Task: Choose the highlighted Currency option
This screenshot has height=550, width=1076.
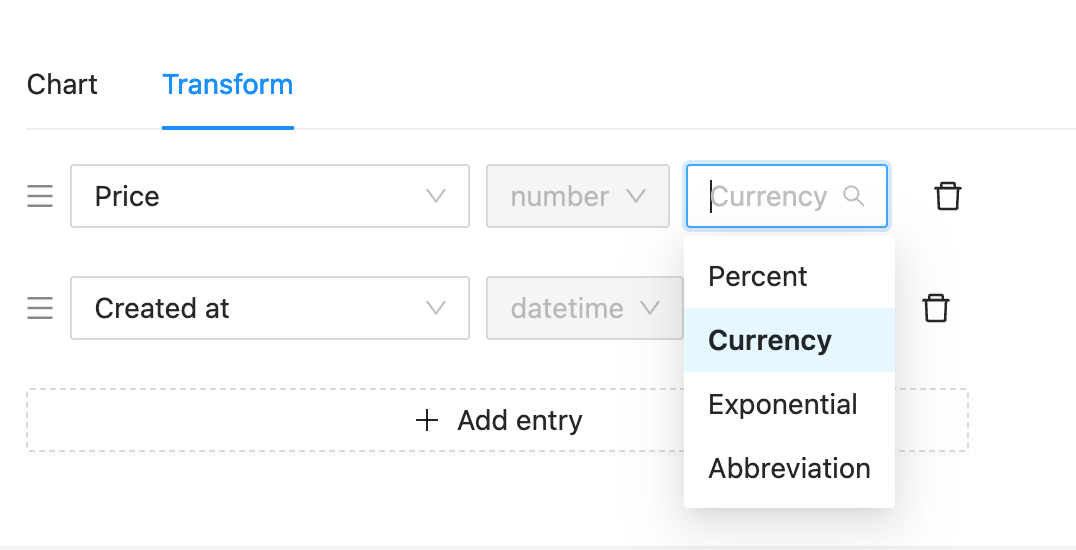Action: (x=789, y=341)
